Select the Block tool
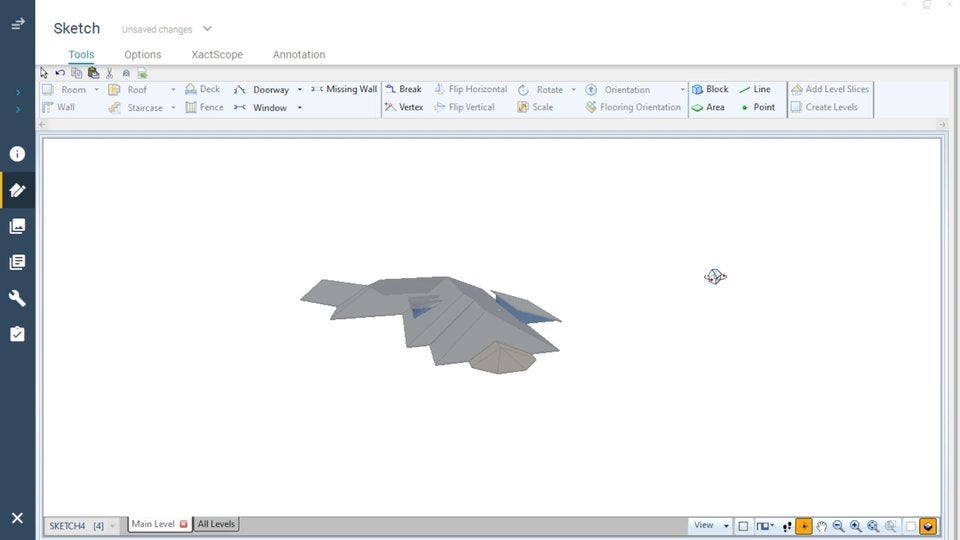 [x=710, y=89]
